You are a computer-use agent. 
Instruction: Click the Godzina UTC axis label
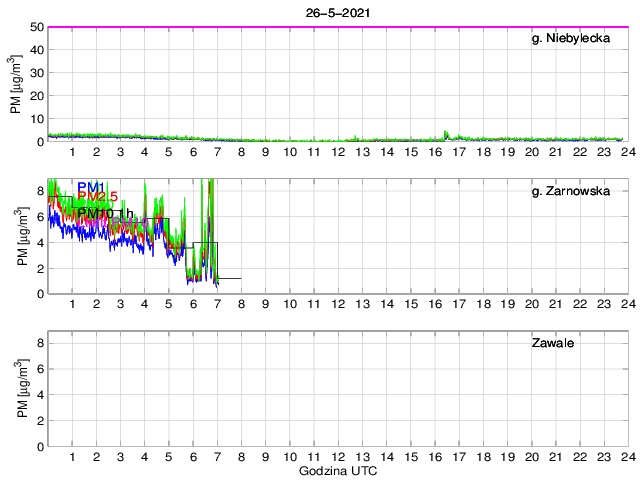[338, 471]
